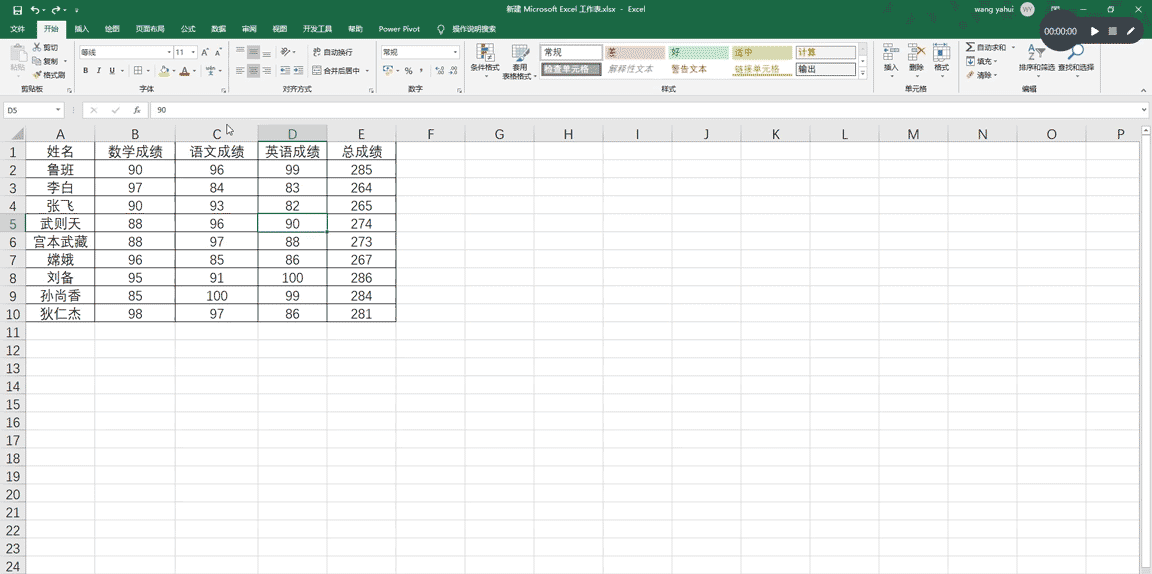The height and width of the screenshot is (574, 1152).
Task: Open the text orientation tool
Action: click(285, 52)
